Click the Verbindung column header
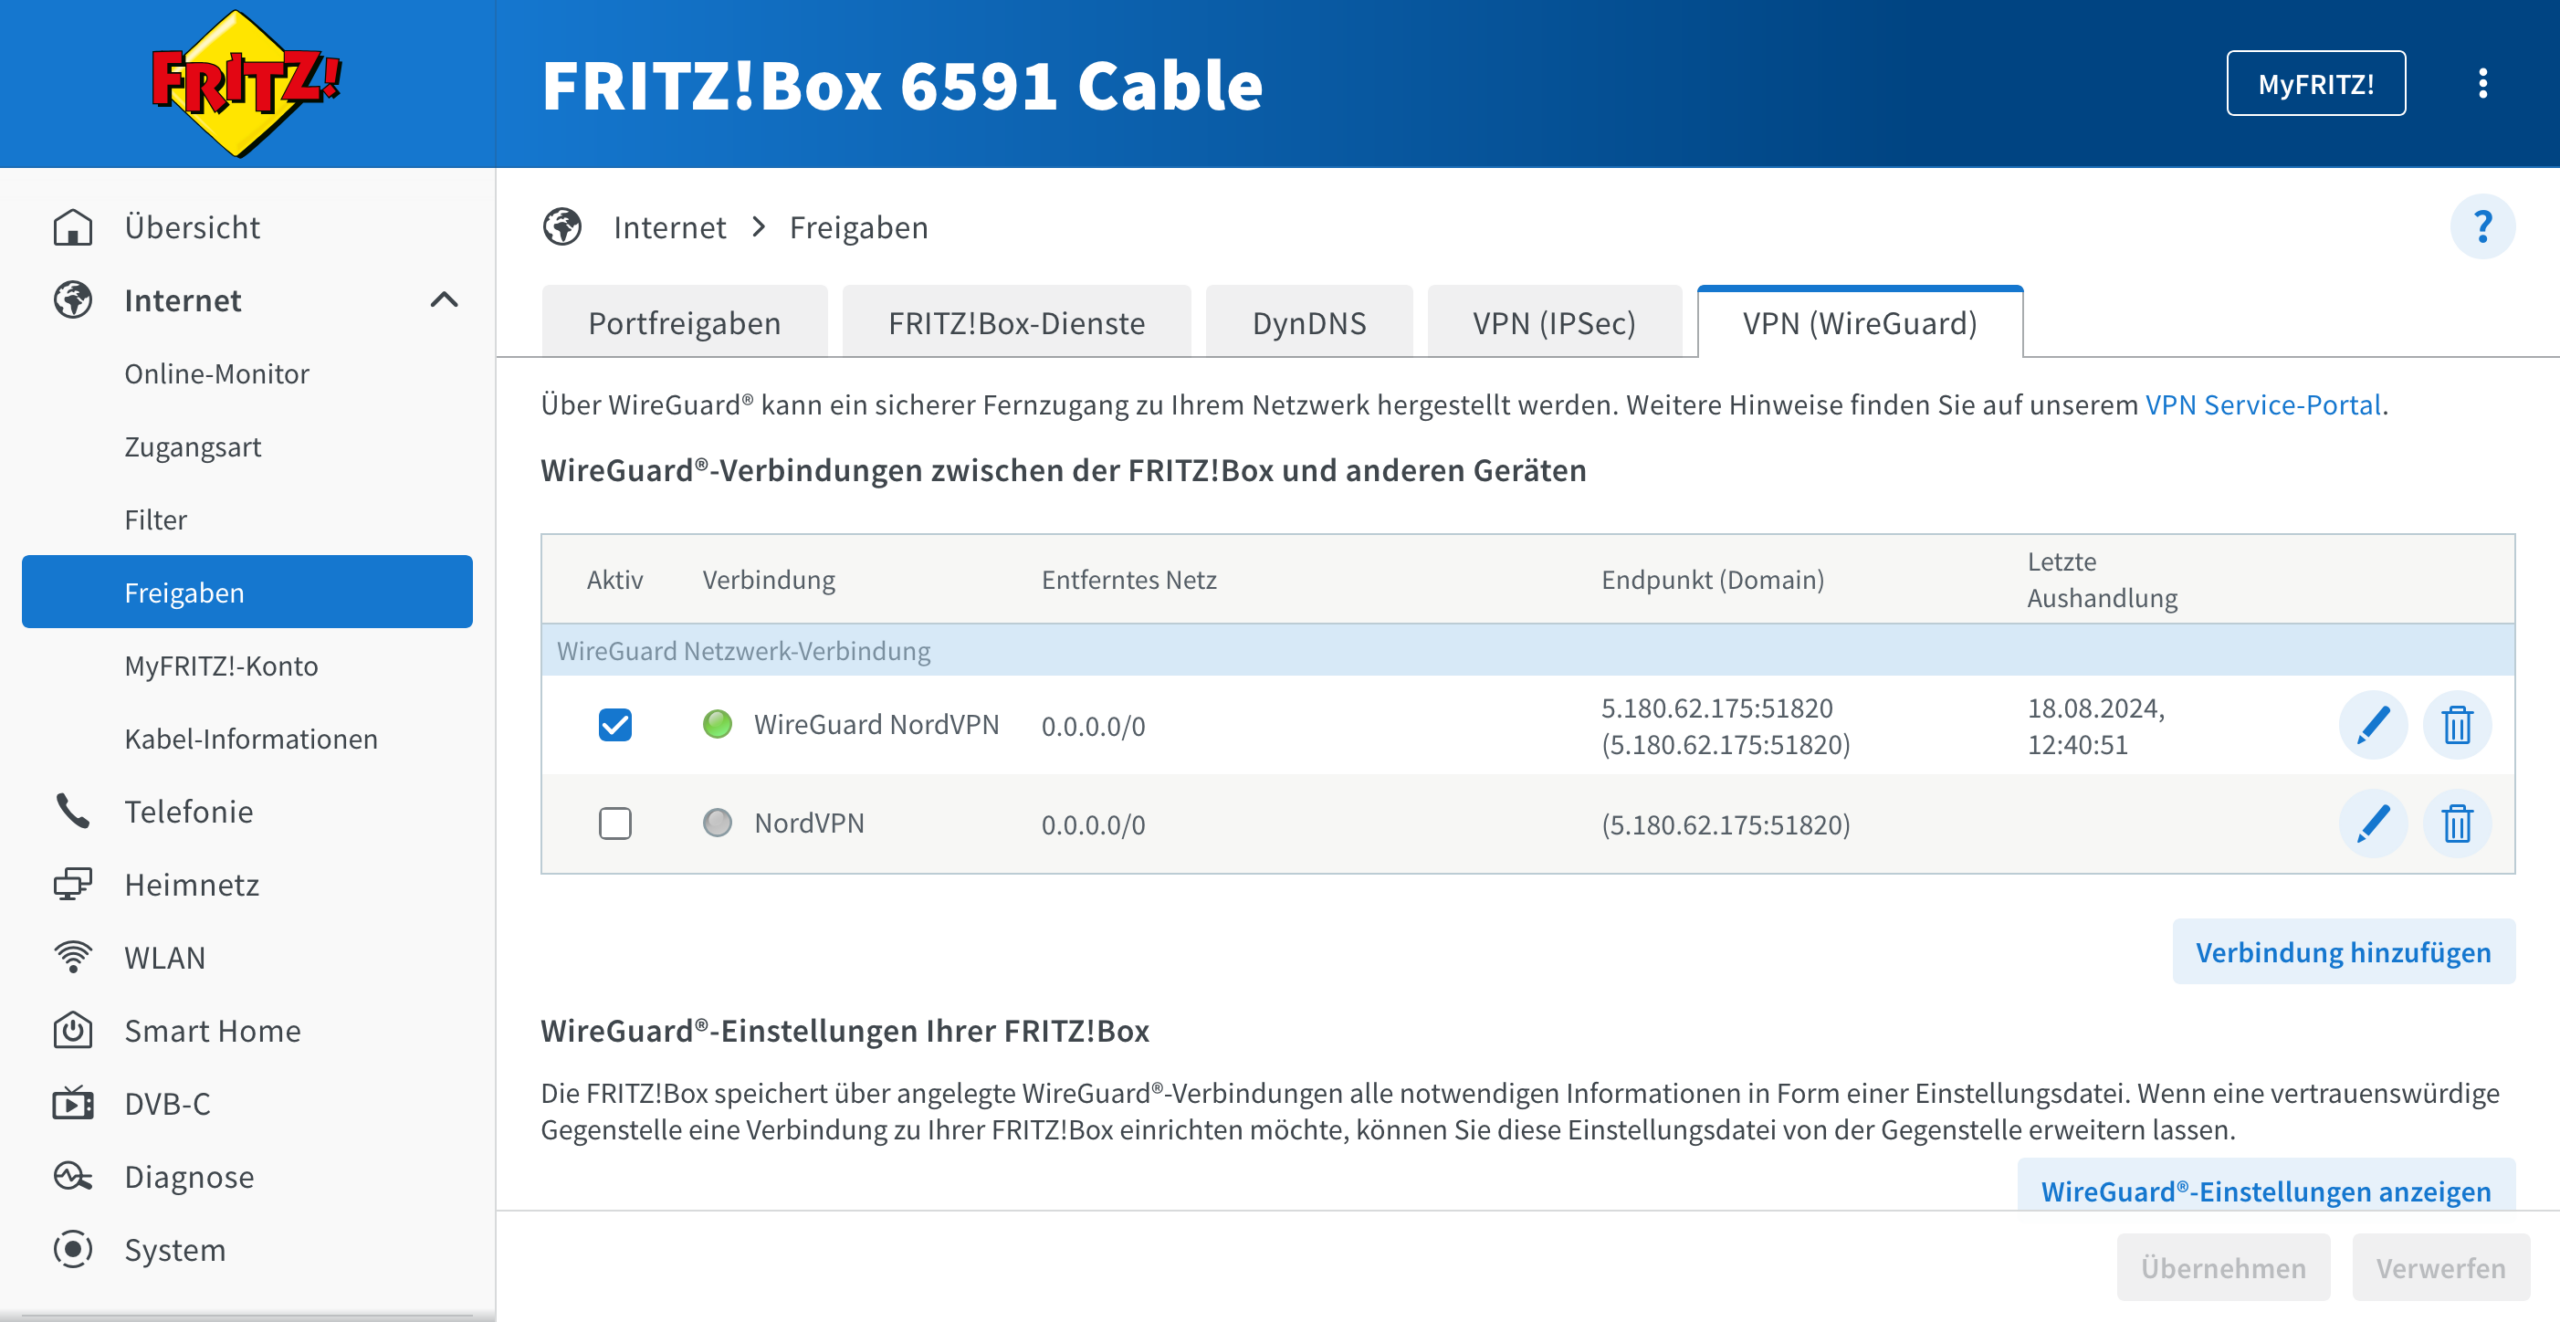 click(769, 579)
